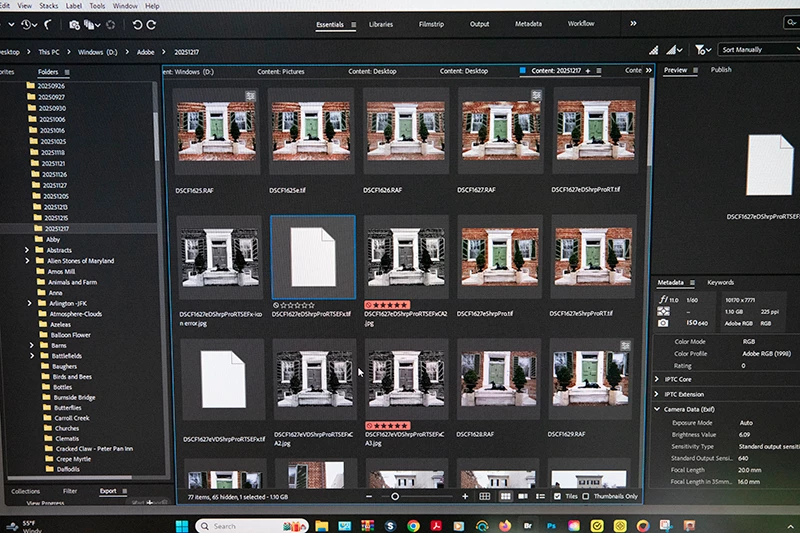This screenshot has height=533, width=800.
Task: Open the recent files clock dropdown
Action: [29, 24]
